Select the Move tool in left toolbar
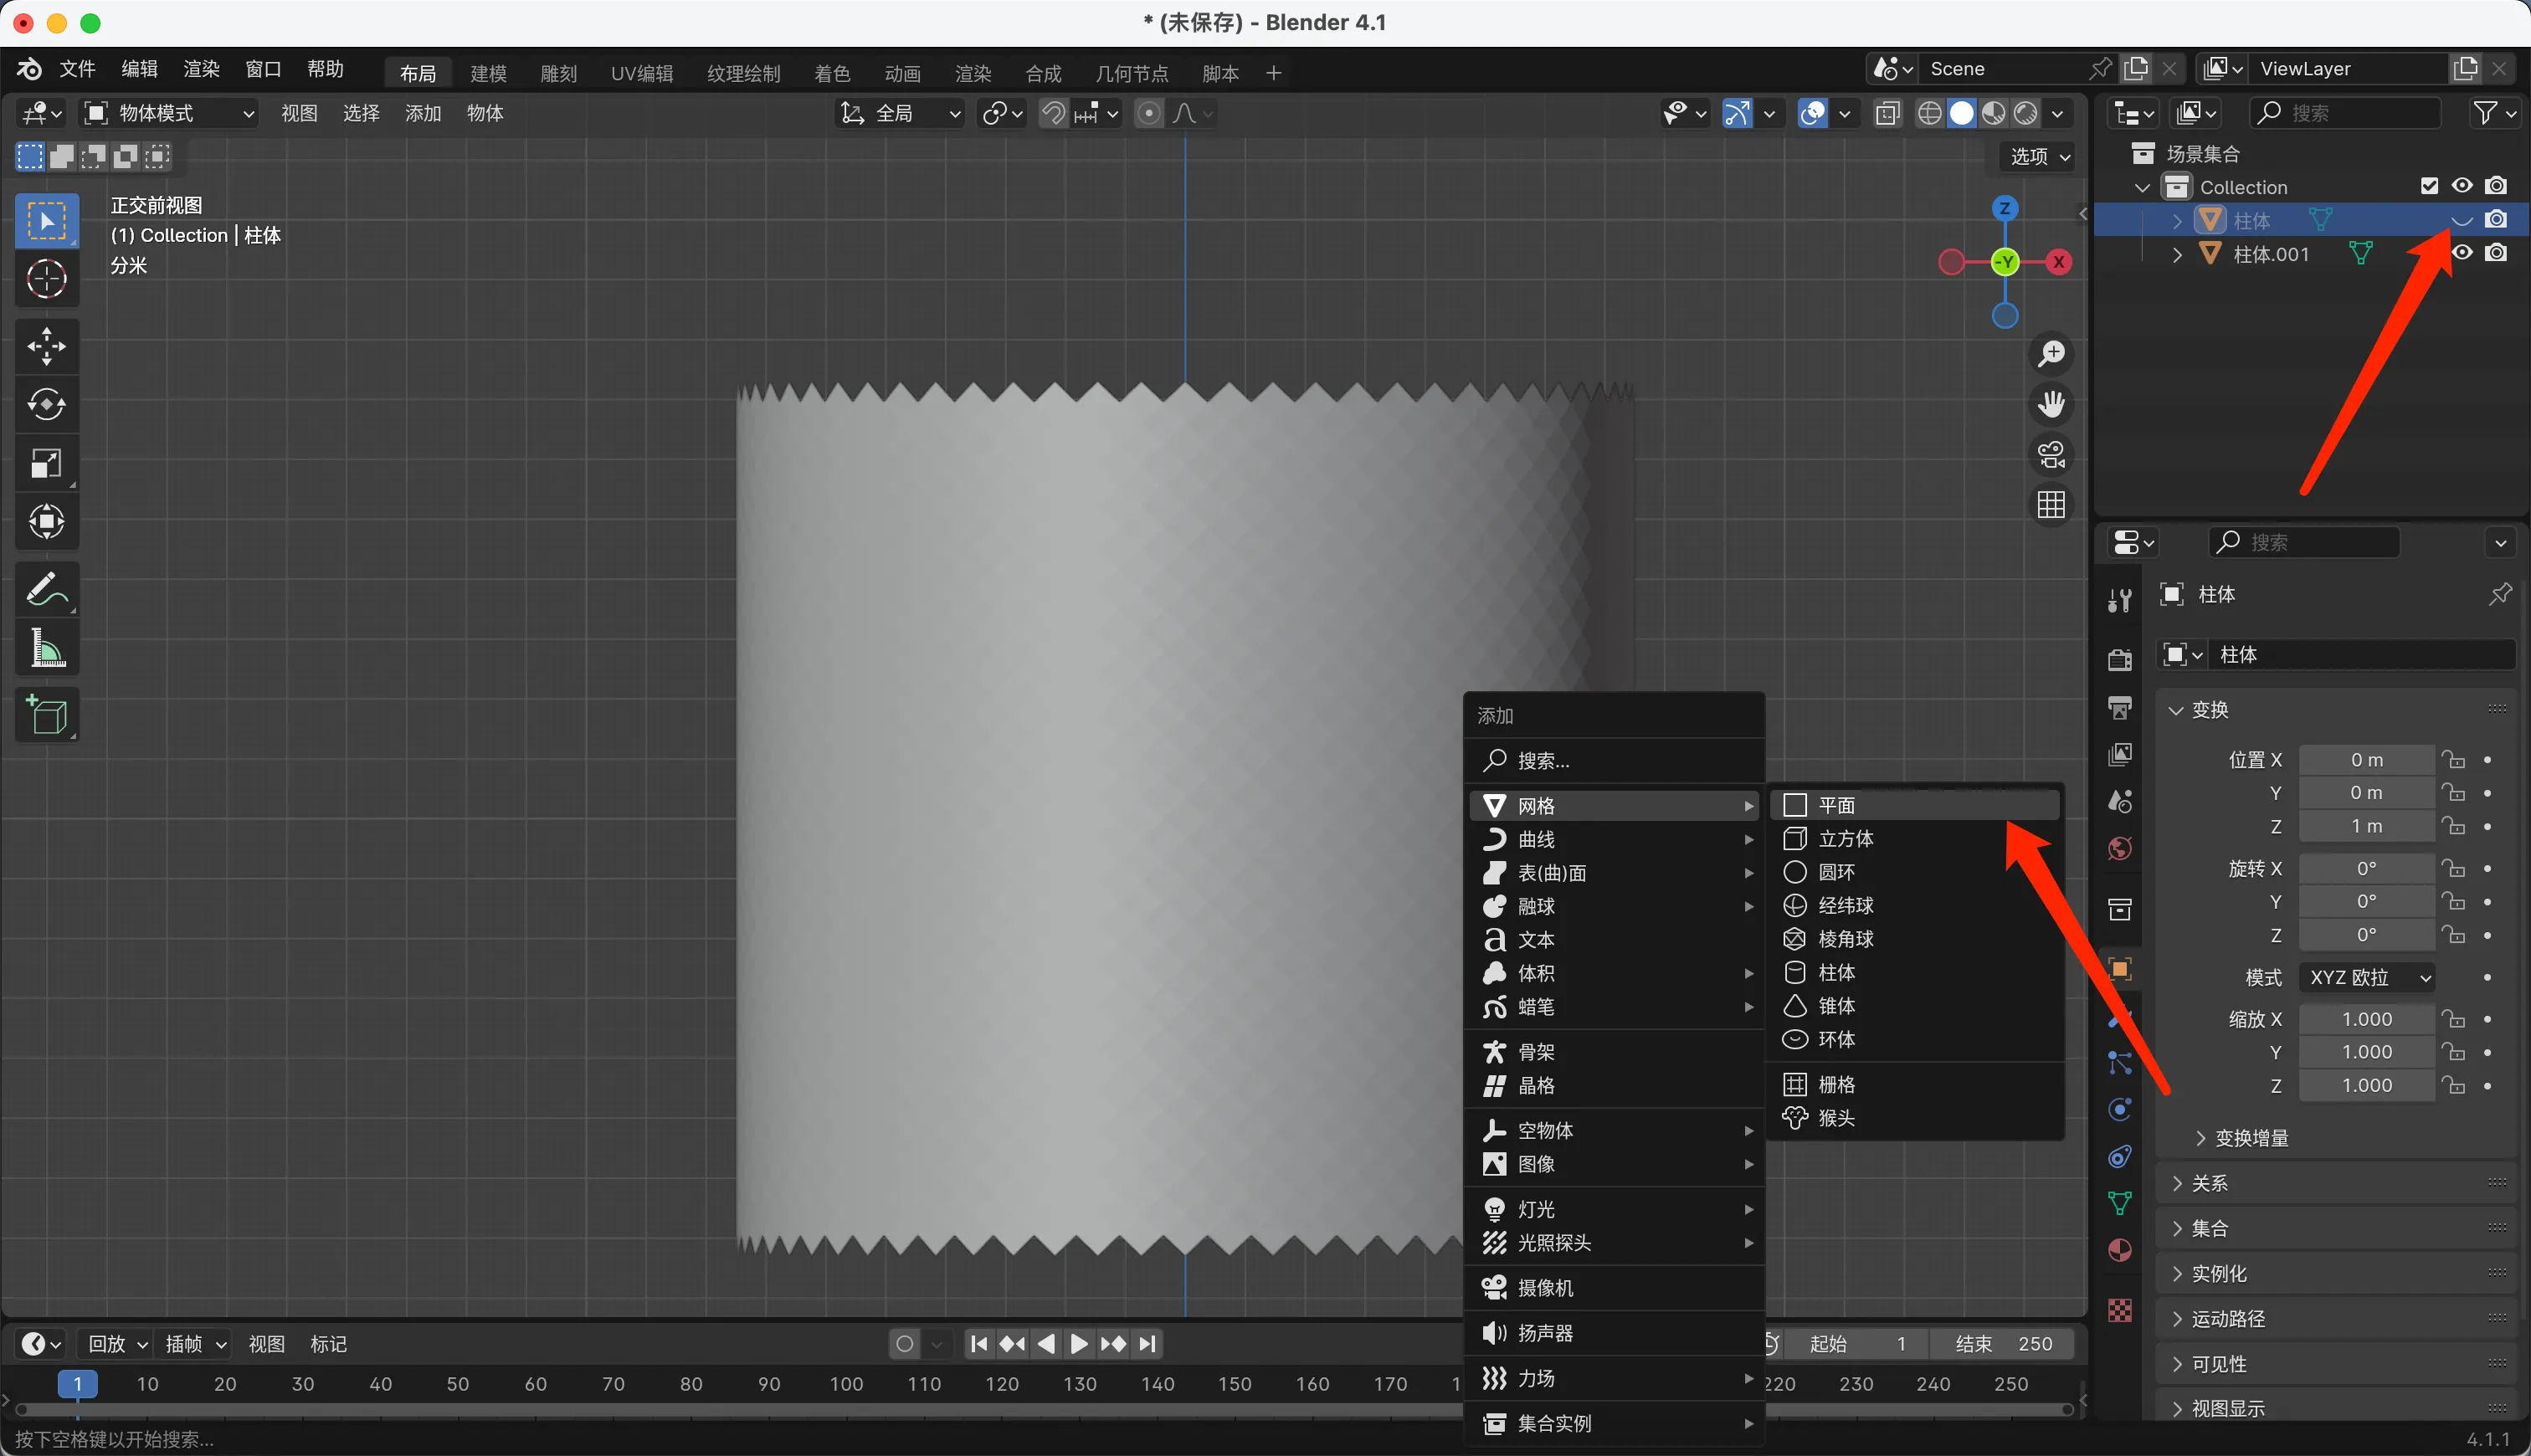The image size is (2531, 1456). tap(46, 346)
